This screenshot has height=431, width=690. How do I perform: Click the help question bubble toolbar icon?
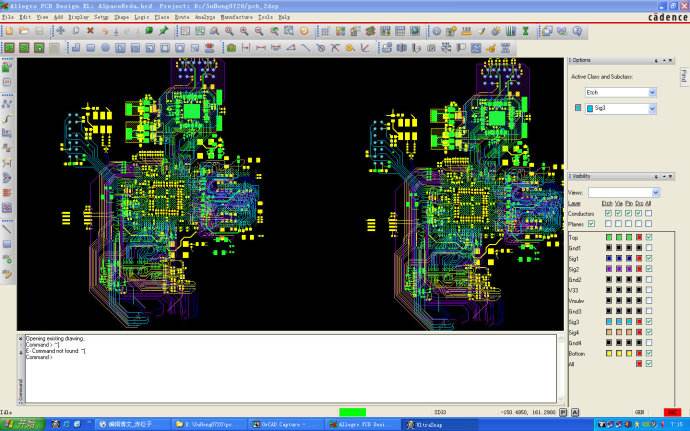click(x=577, y=31)
